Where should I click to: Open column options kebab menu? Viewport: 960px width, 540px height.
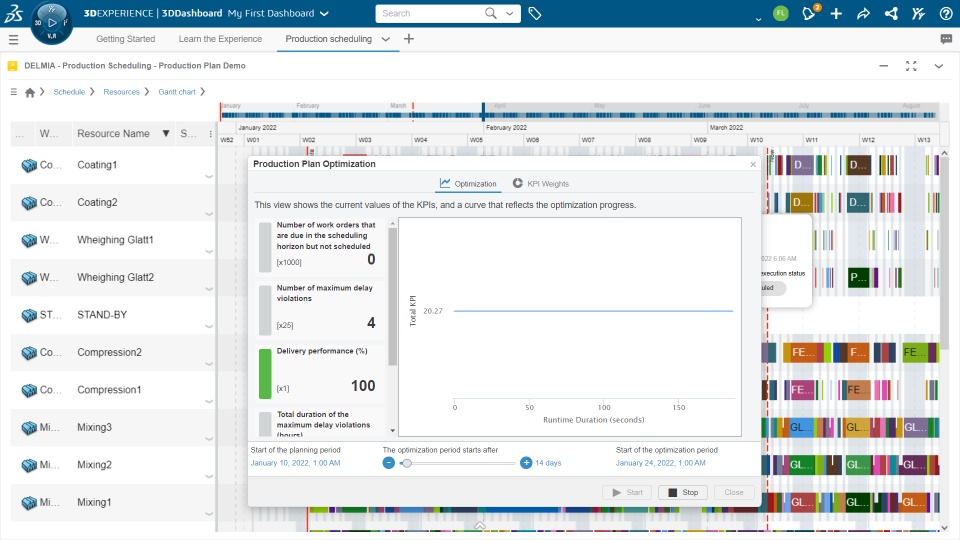click(211, 133)
